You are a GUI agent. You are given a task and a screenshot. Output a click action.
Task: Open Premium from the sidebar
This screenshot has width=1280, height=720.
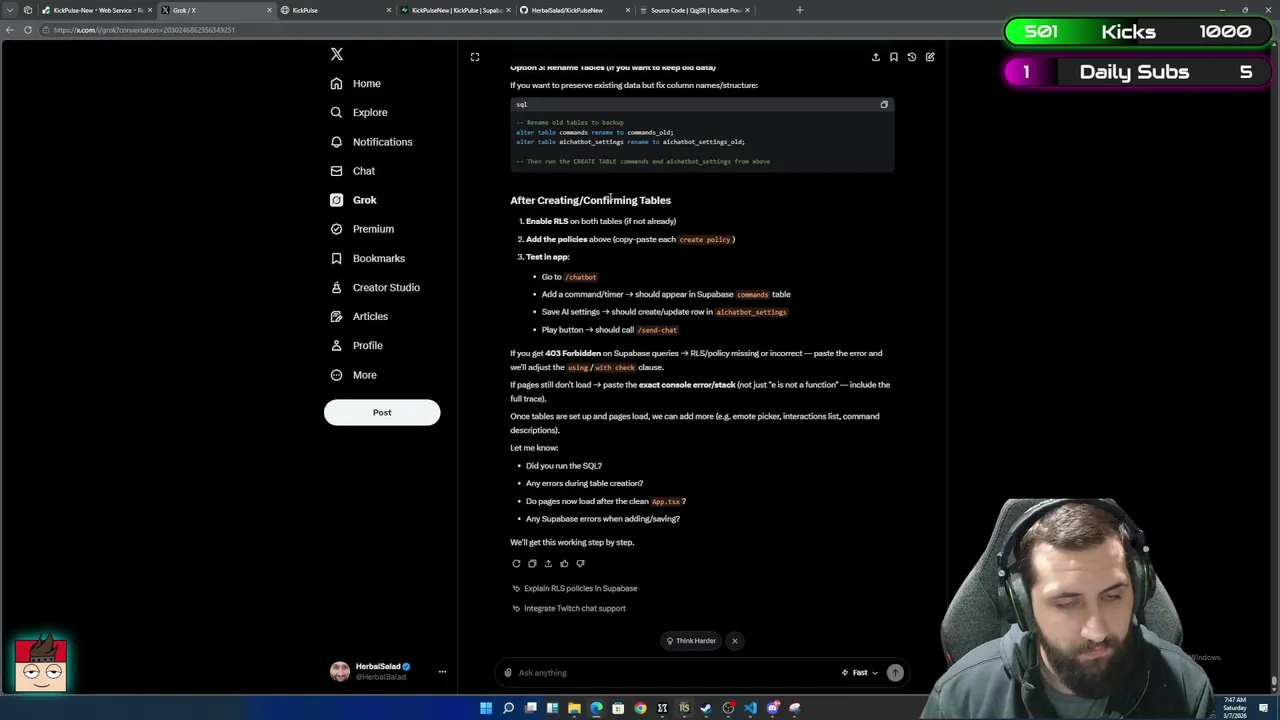point(362,229)
